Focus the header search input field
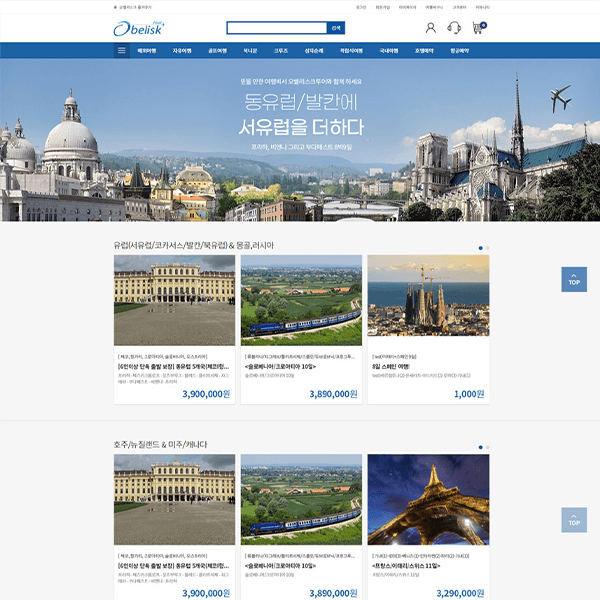The width and height of the screenshot is (600, 600). 277,28
